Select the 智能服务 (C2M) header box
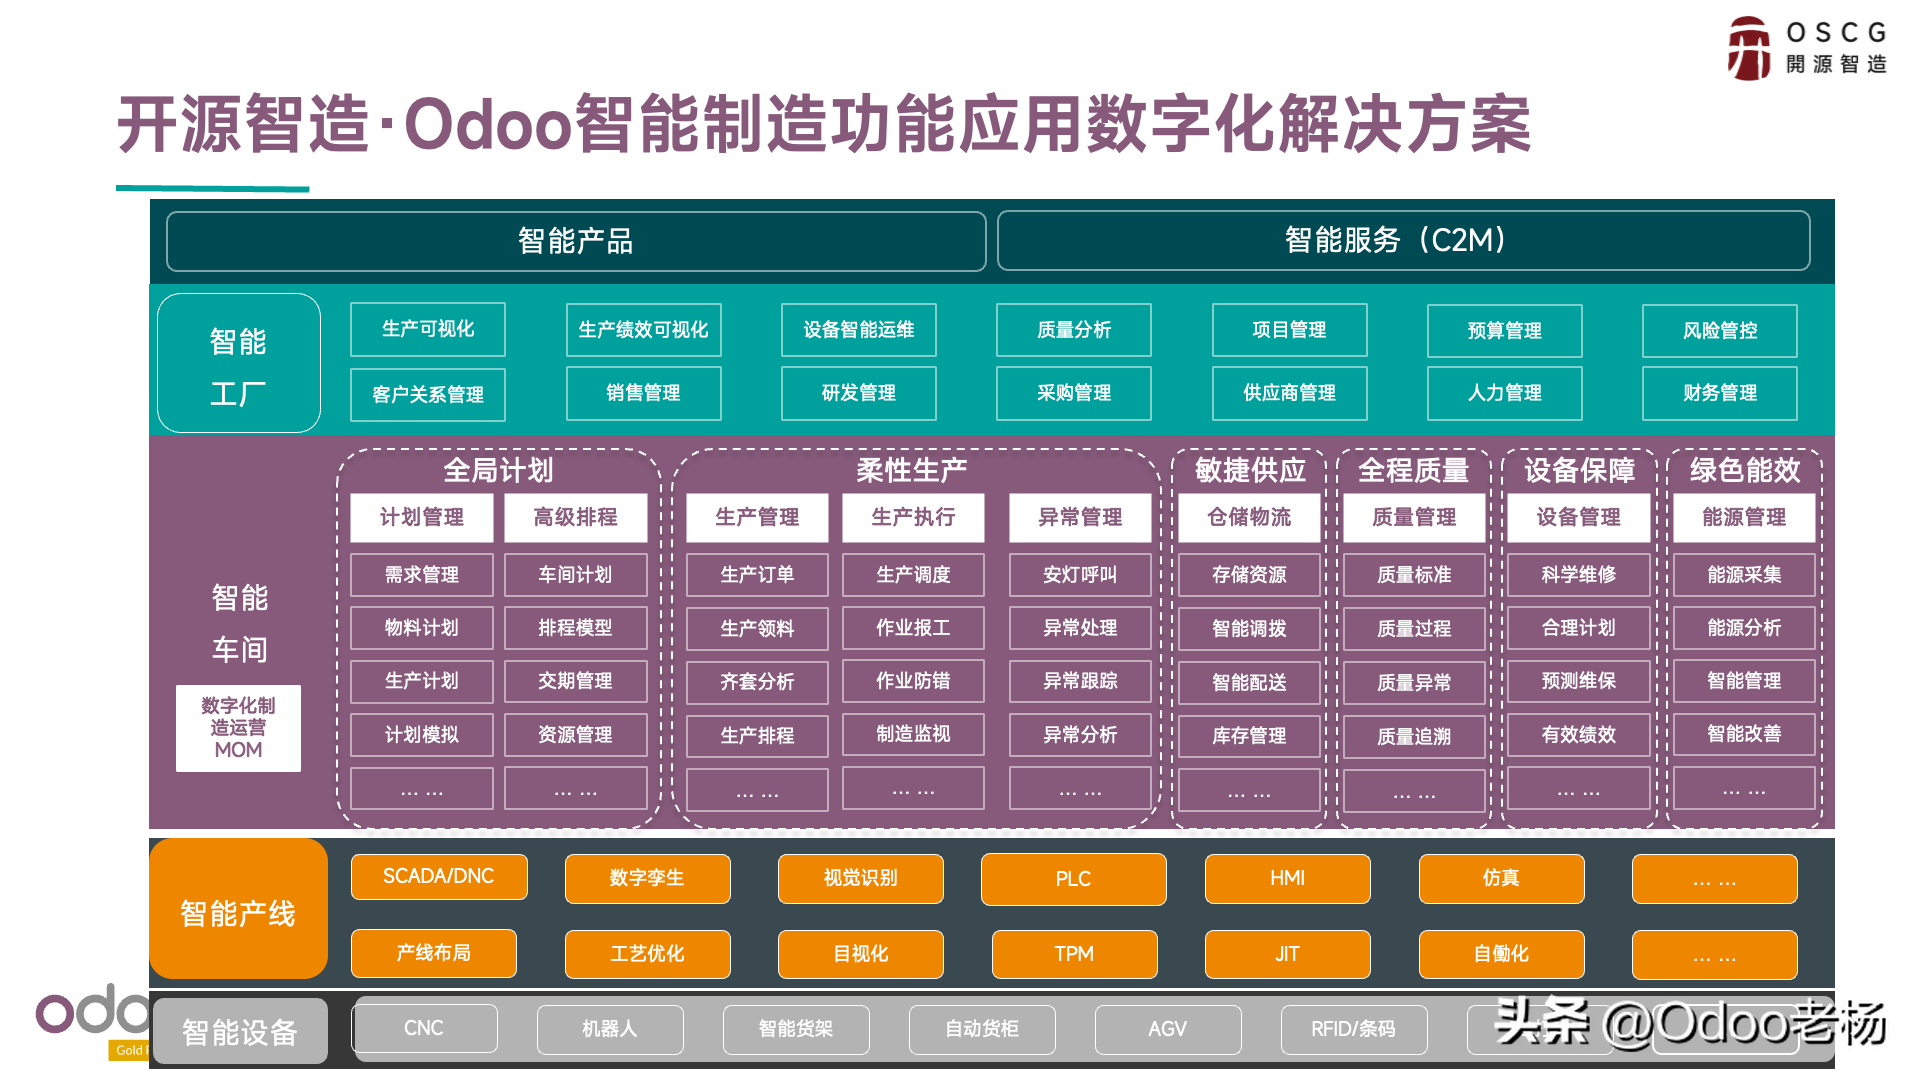Viewport: 1920px width, 1080px height. (1403, 240)
